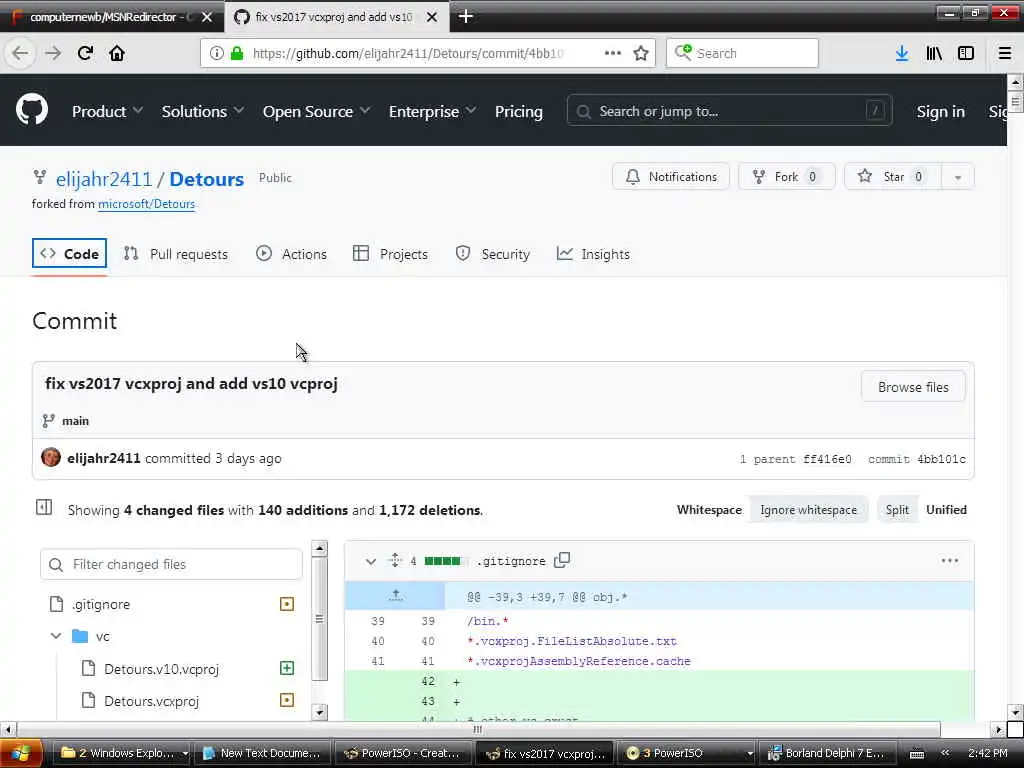Switch diff view to Split
Viewport: 1024px width, 768px height.
pos(897,510)
